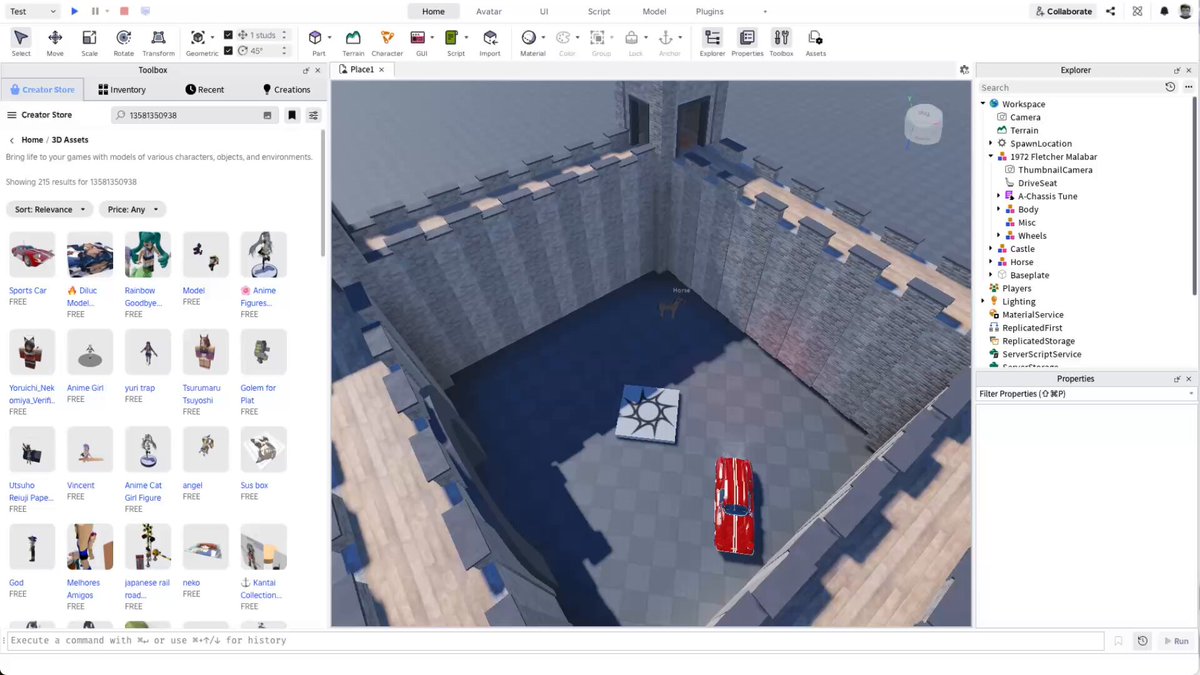Open the Inventory tab in Toolbox

(x=122, y=89)
